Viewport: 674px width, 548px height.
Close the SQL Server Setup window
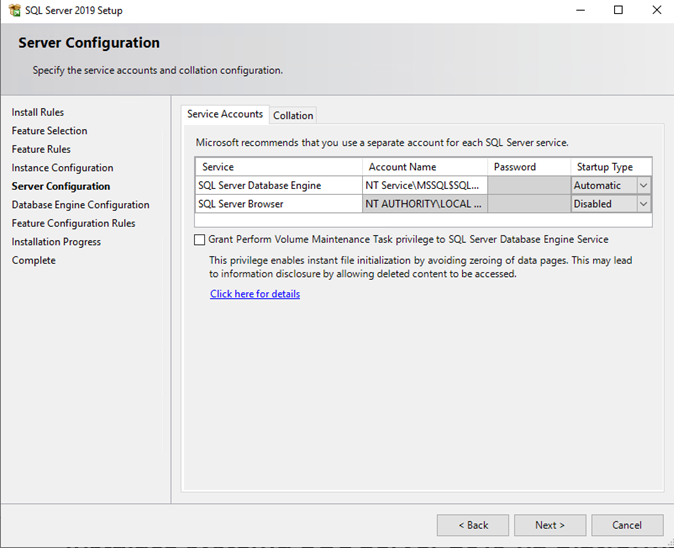tap(656, 10)
